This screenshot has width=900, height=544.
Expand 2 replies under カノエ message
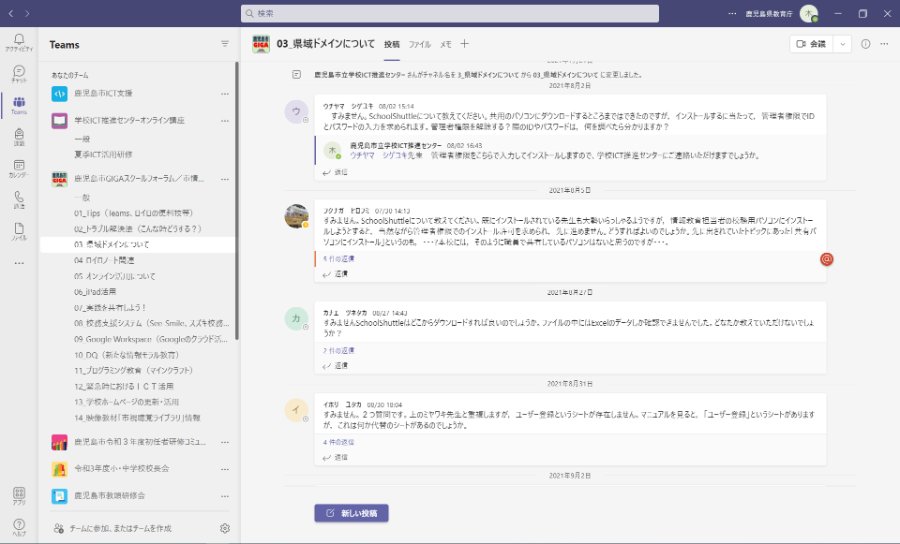(339, 350)
